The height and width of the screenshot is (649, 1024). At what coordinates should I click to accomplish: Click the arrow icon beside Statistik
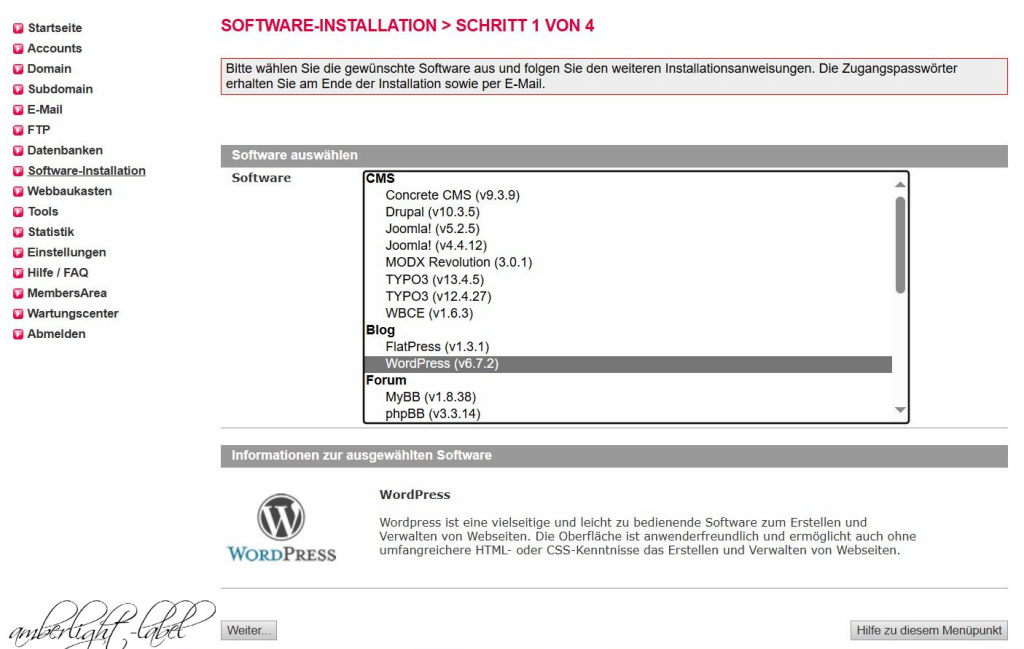click(18, 232)
